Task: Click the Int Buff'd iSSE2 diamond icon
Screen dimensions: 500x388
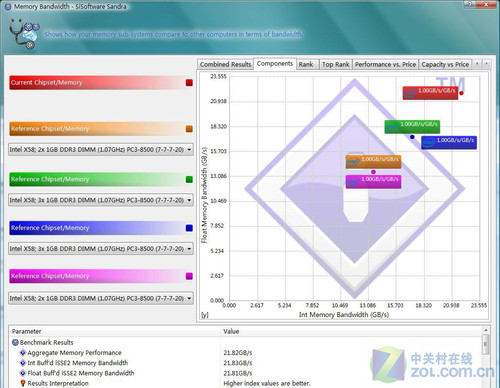Action: pos(23,363)
